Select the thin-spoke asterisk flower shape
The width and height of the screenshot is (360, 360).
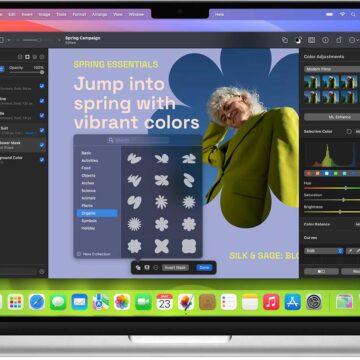[x=162, y=202]
